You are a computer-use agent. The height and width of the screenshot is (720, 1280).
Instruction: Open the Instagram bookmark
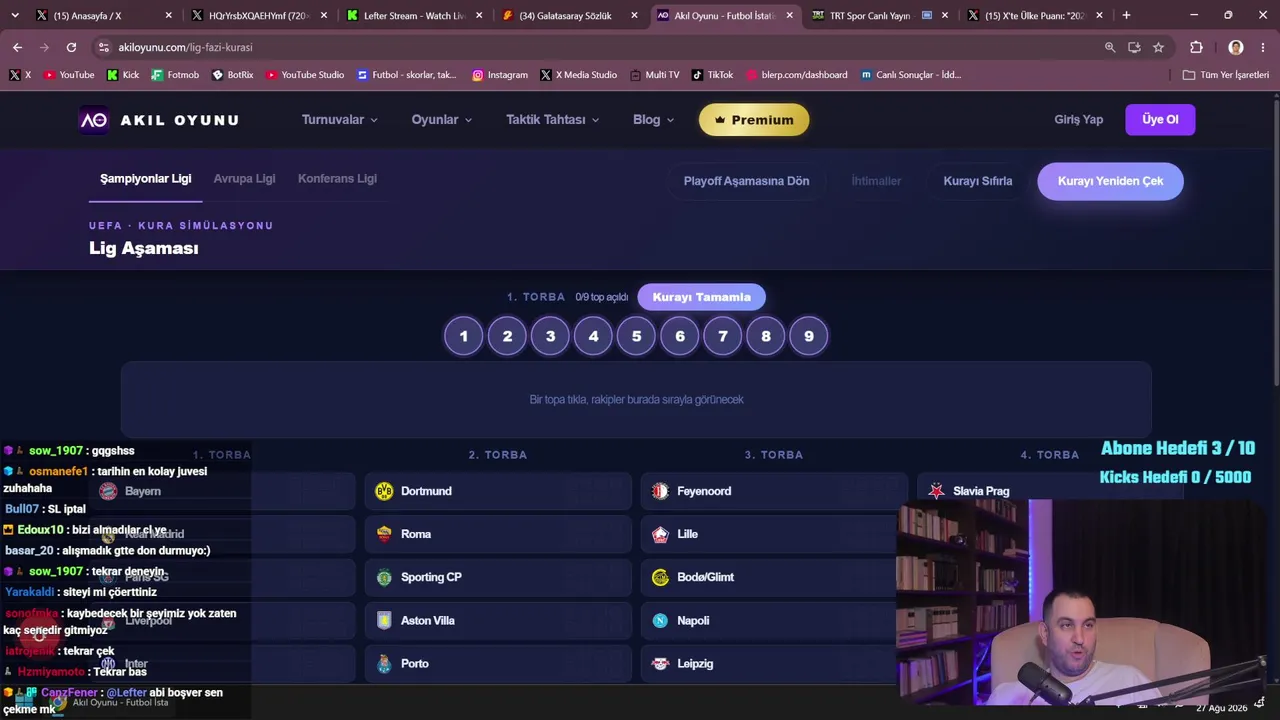tap(500, 75)
